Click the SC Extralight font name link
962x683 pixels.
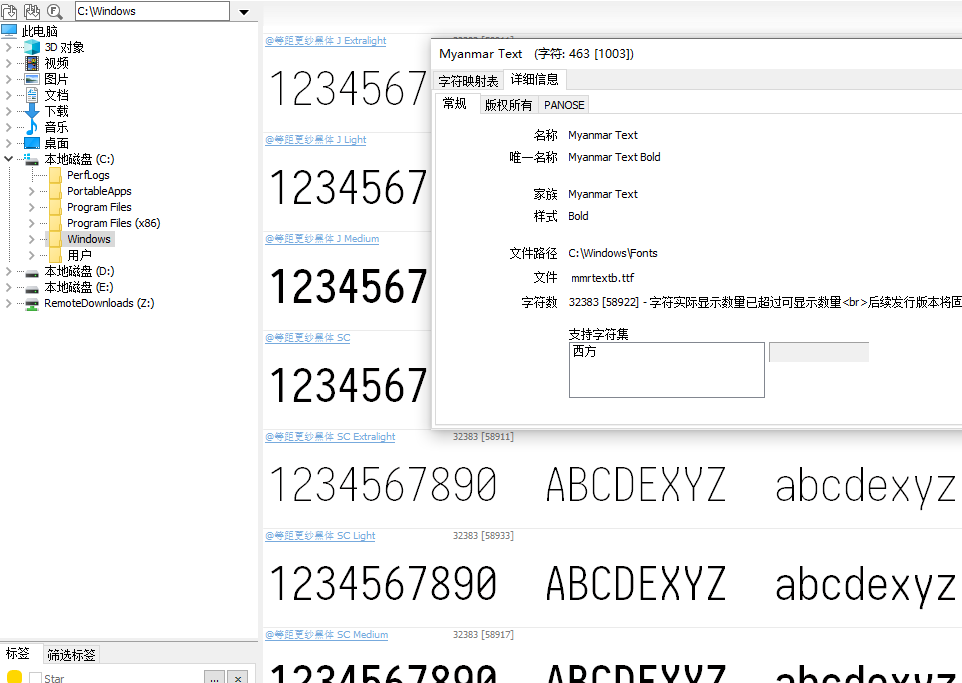point(330,437)
